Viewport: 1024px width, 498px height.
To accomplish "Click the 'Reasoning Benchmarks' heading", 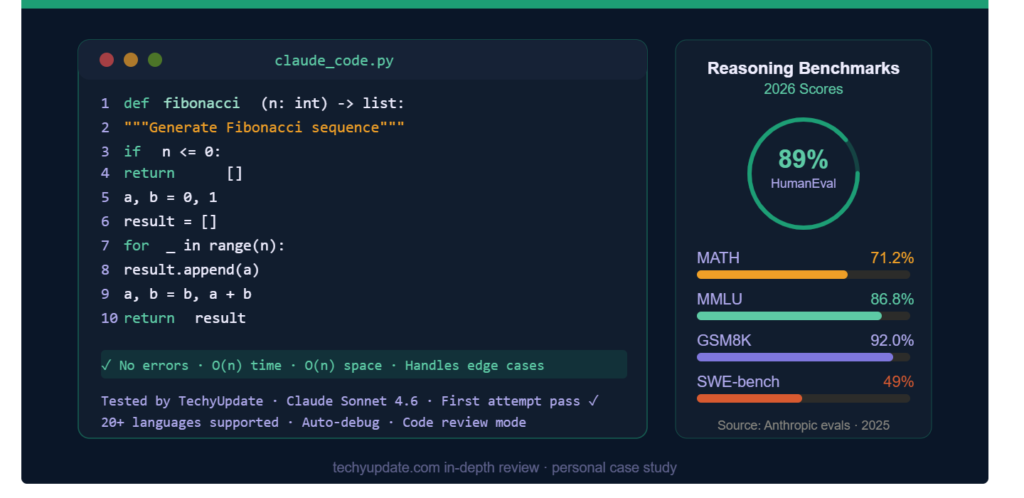I will click(803, 68).
